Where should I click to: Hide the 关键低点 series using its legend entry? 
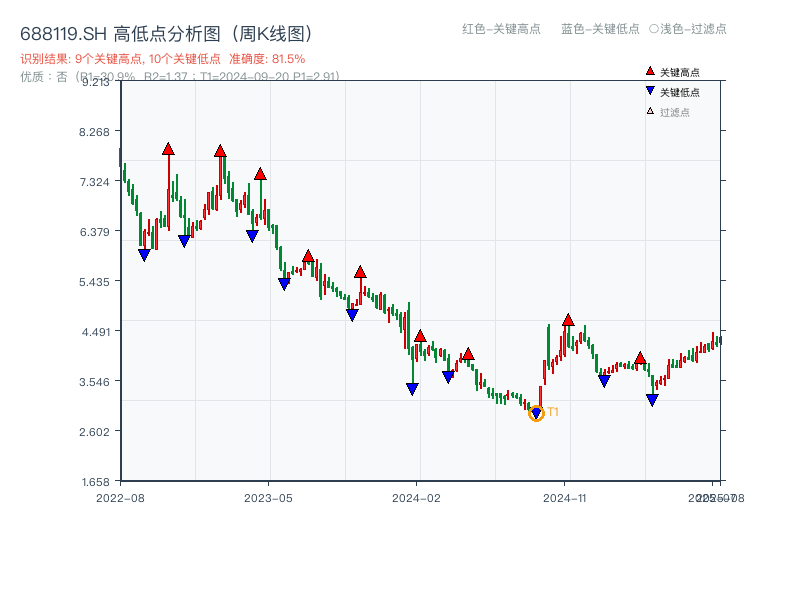pyautogui.click(x=678, y=90)
